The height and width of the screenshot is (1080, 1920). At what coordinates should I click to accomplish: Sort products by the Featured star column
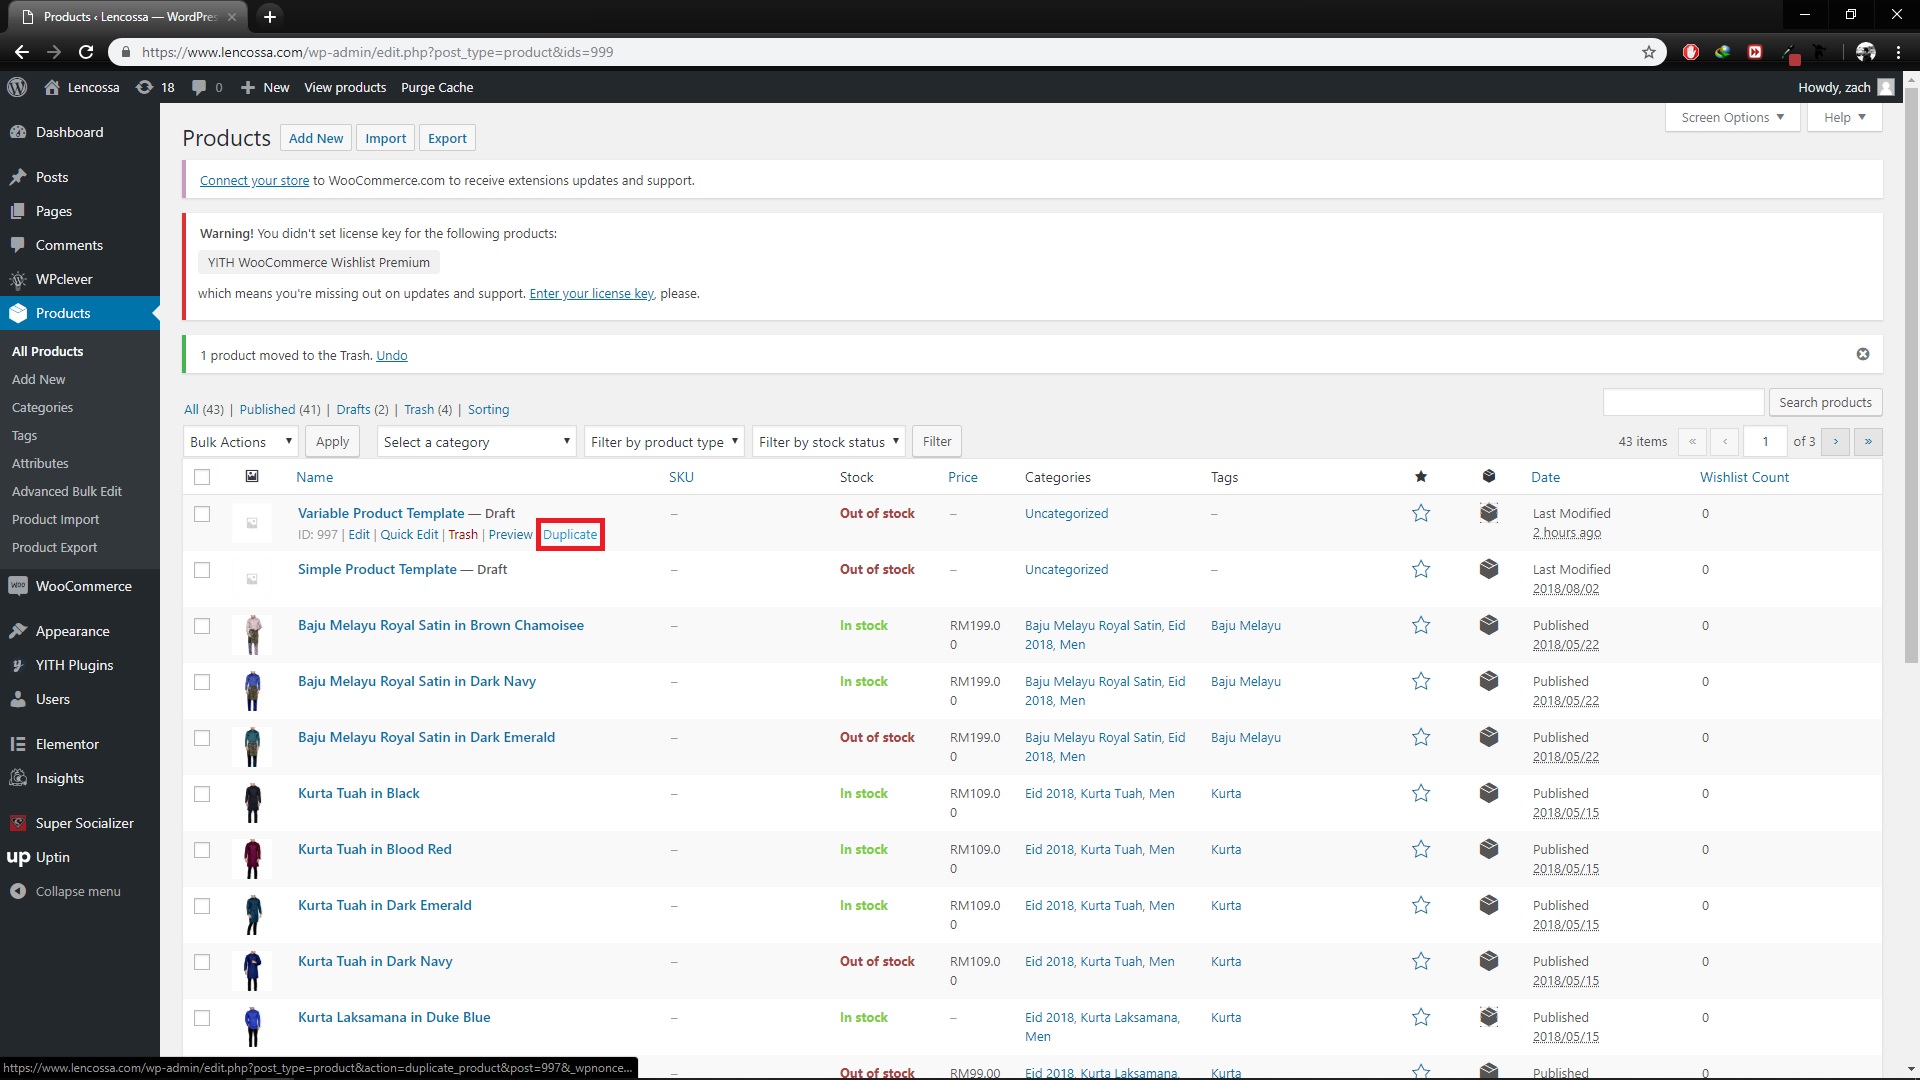pyautogui.click(x=1421, y=477)
